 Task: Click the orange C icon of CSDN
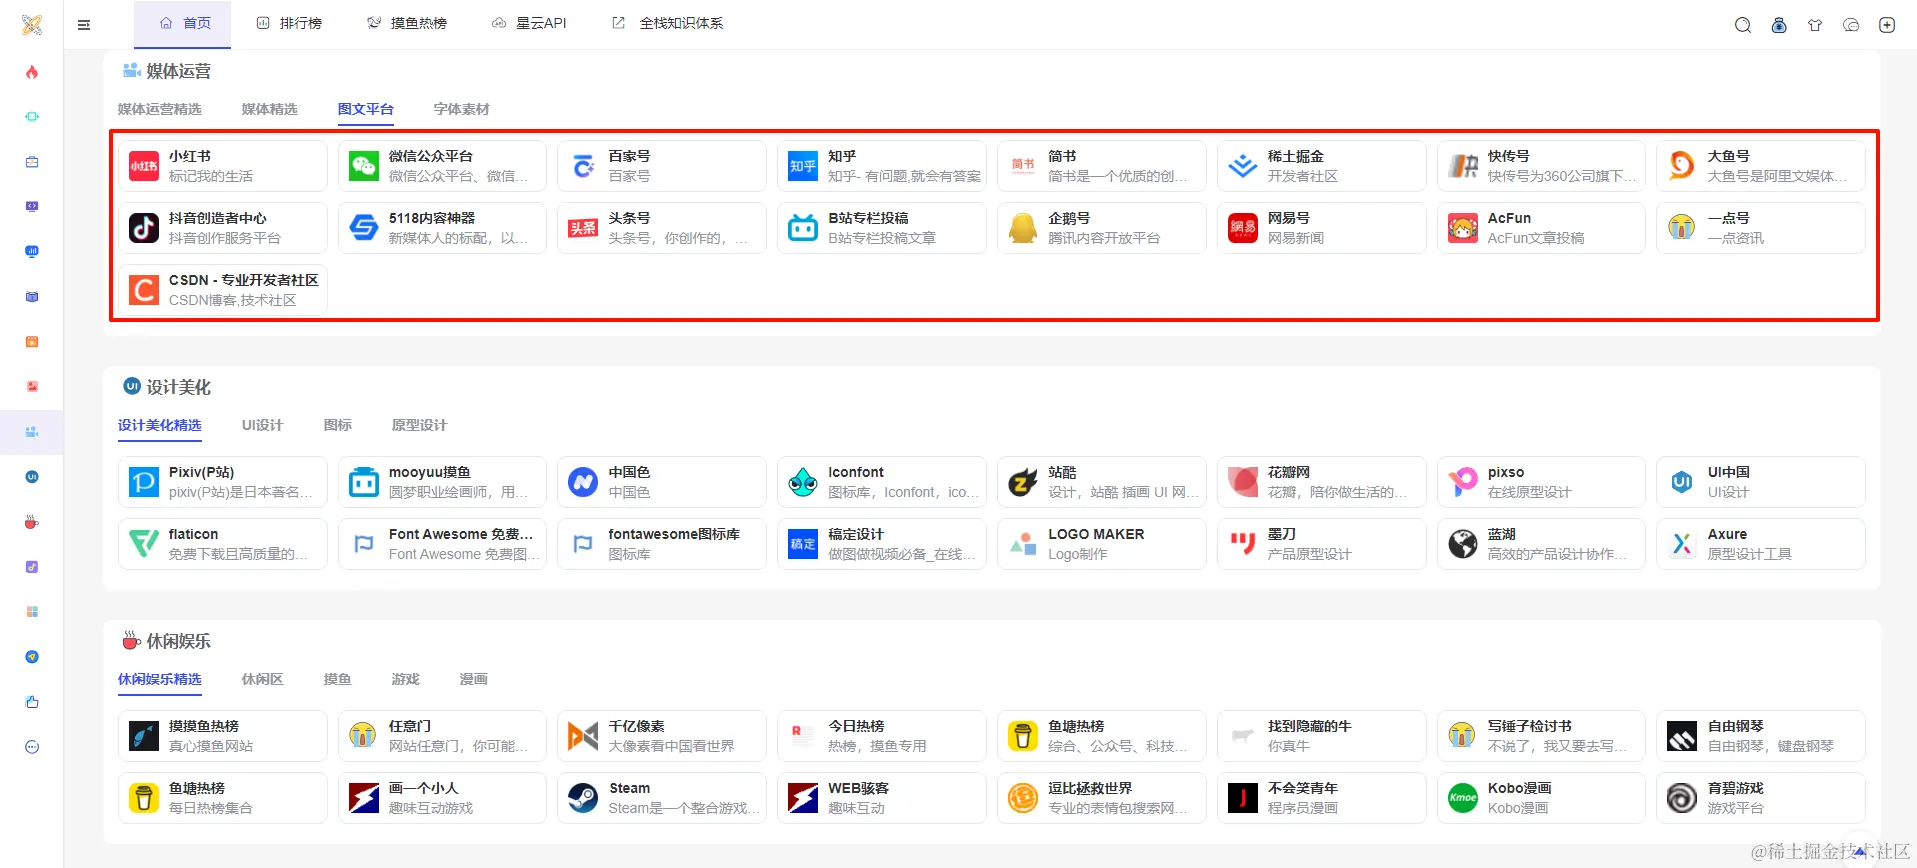[144, 290]
